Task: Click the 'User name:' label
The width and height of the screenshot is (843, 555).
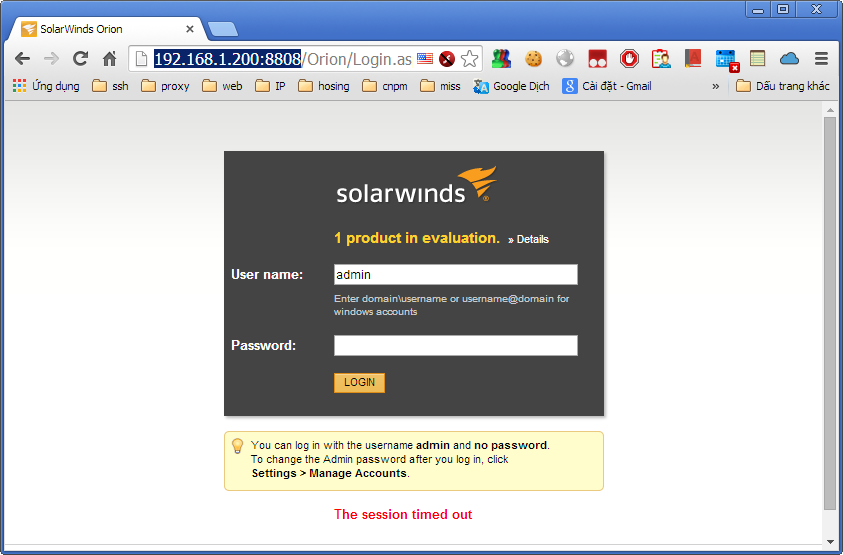Action: 267,275
